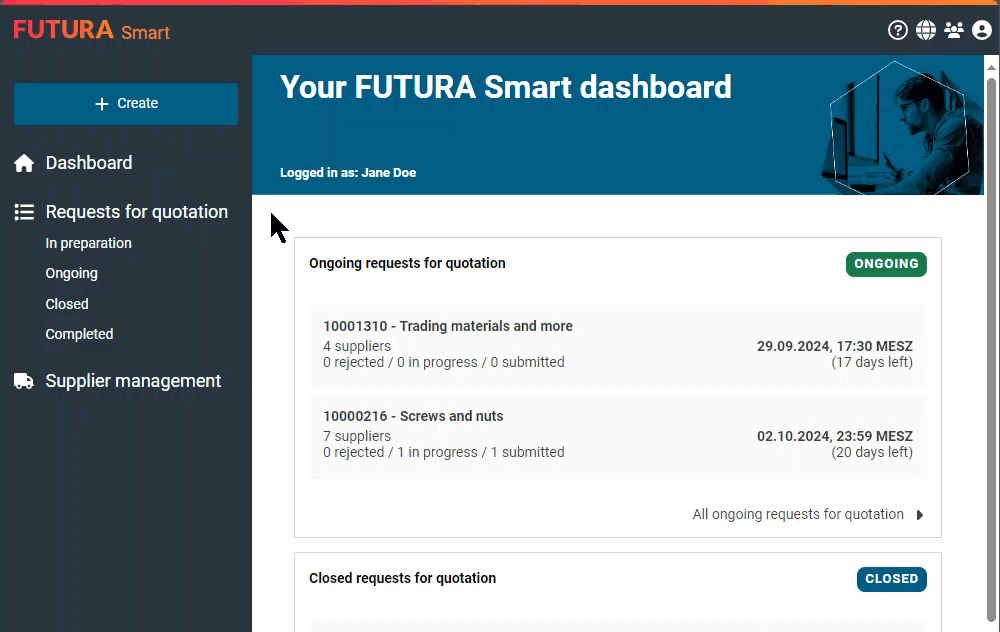Open All ongoing requests for quotation link

pos(797,514)
